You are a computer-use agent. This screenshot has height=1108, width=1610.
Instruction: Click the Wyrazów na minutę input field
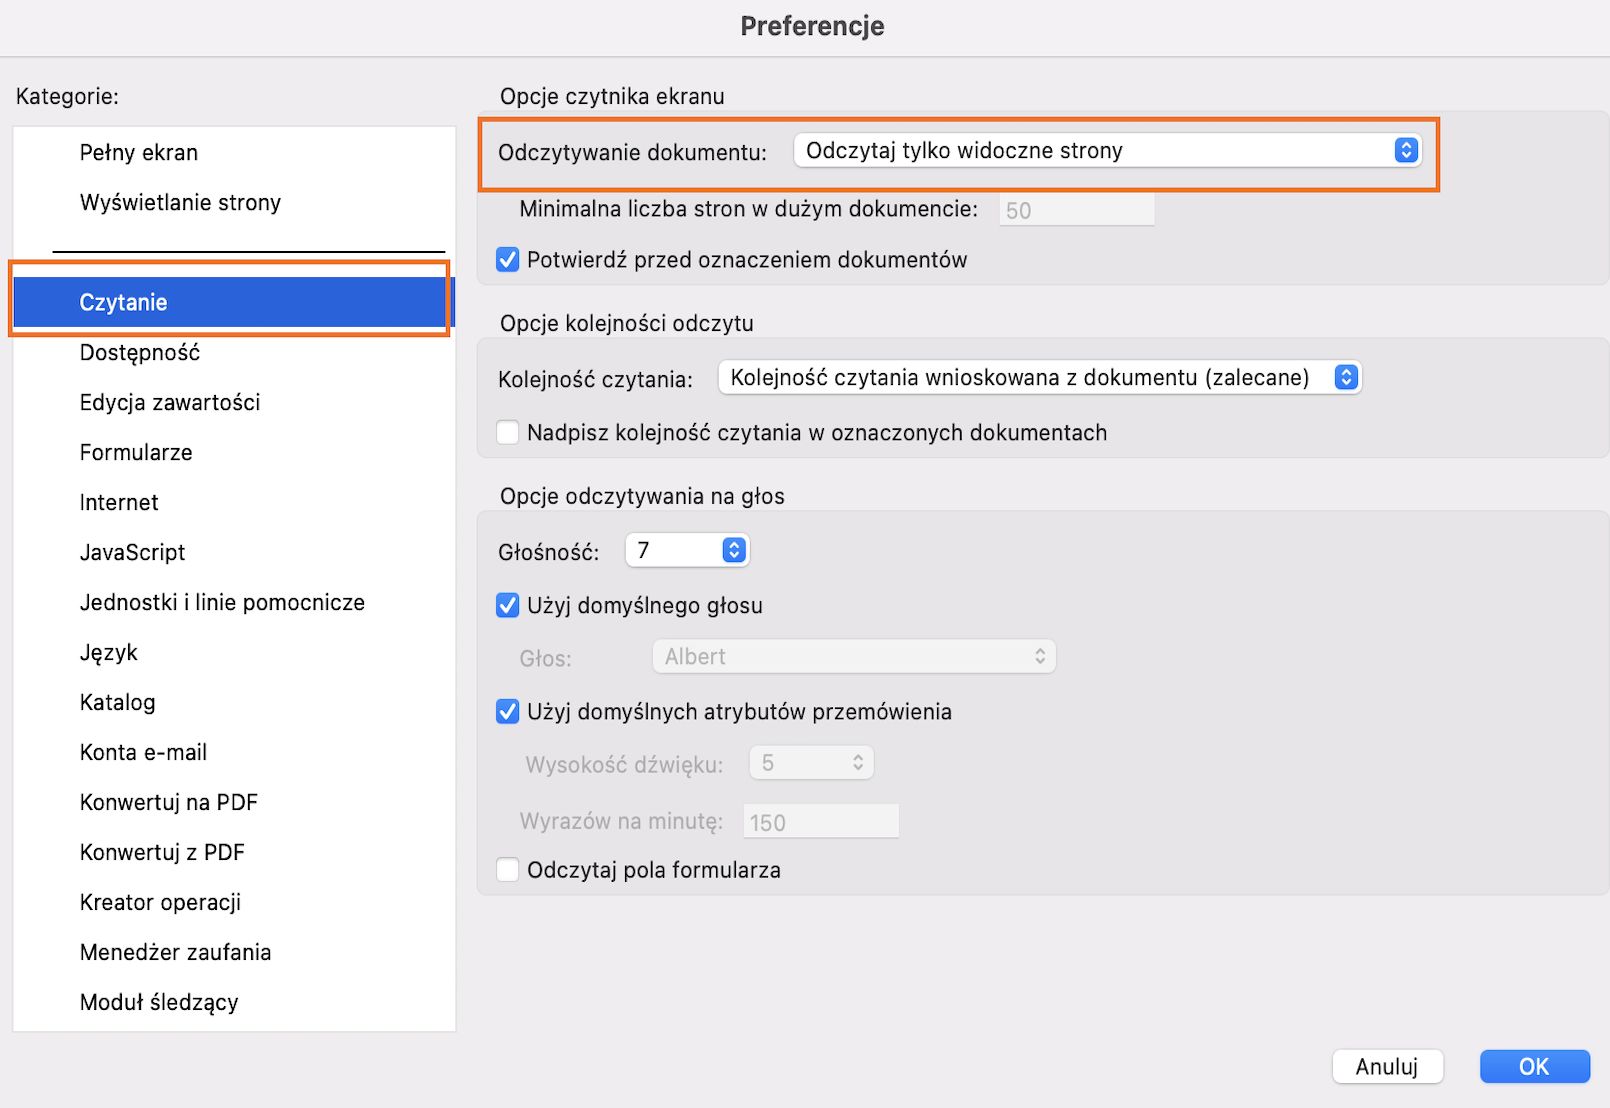click(x=820, y=820)
